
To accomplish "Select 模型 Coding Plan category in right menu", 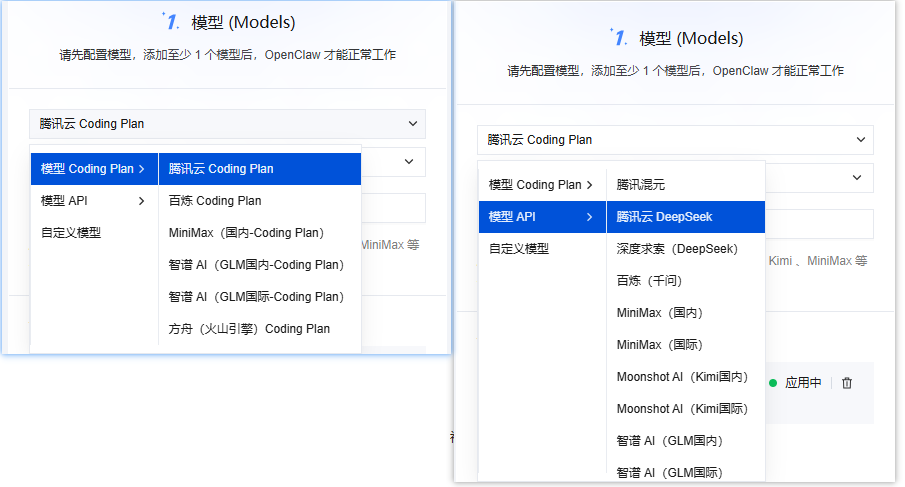I will (542, 185).
